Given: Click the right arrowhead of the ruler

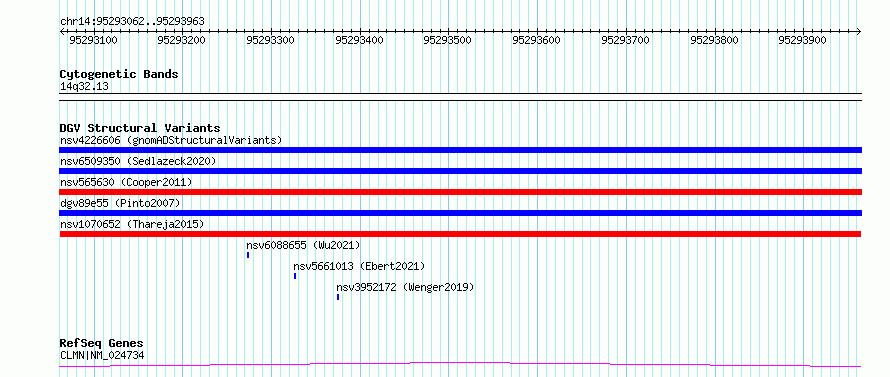Looking at the screenshot, I should (859, 31).
